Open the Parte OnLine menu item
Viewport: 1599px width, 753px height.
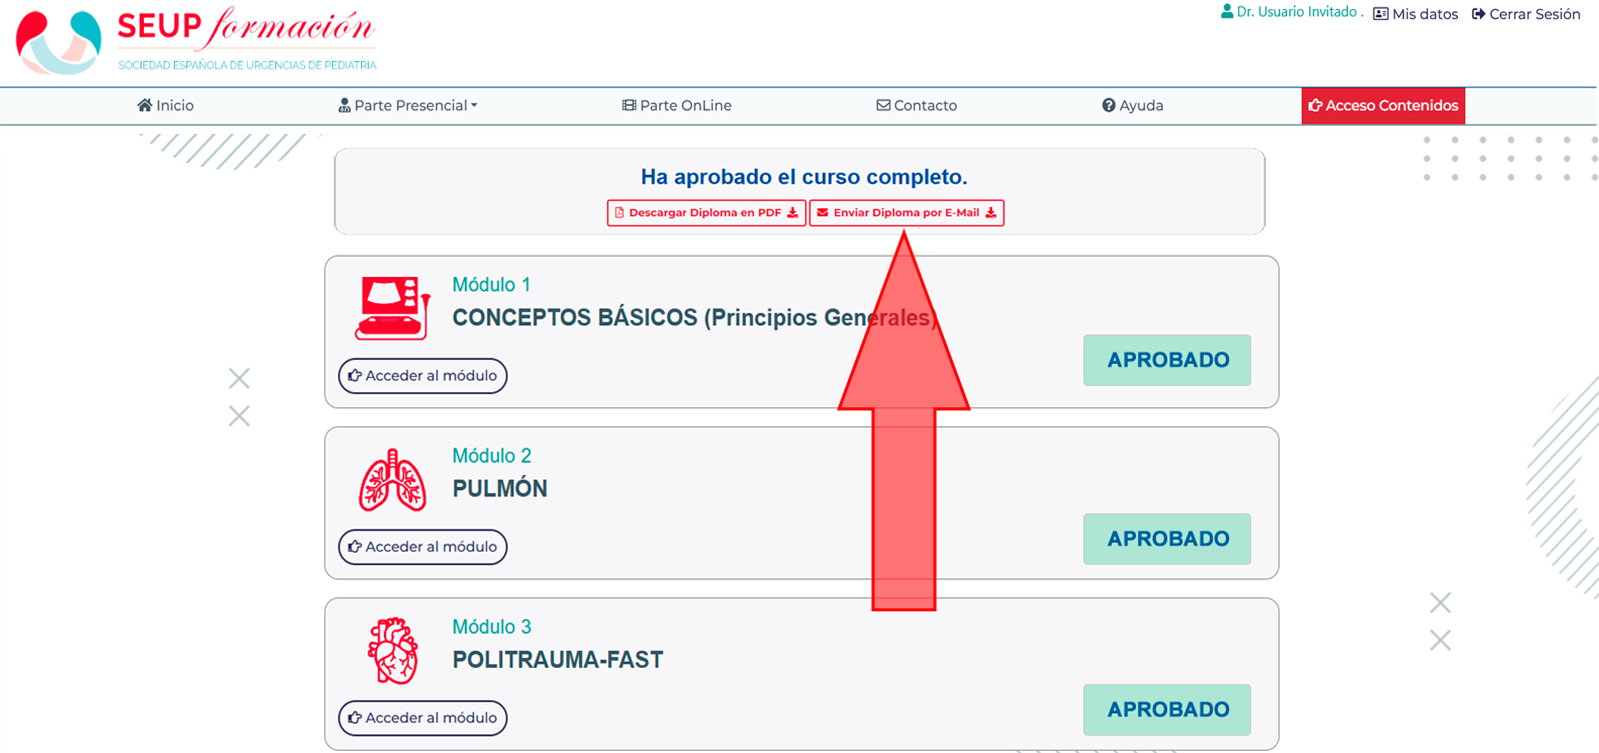677,105
